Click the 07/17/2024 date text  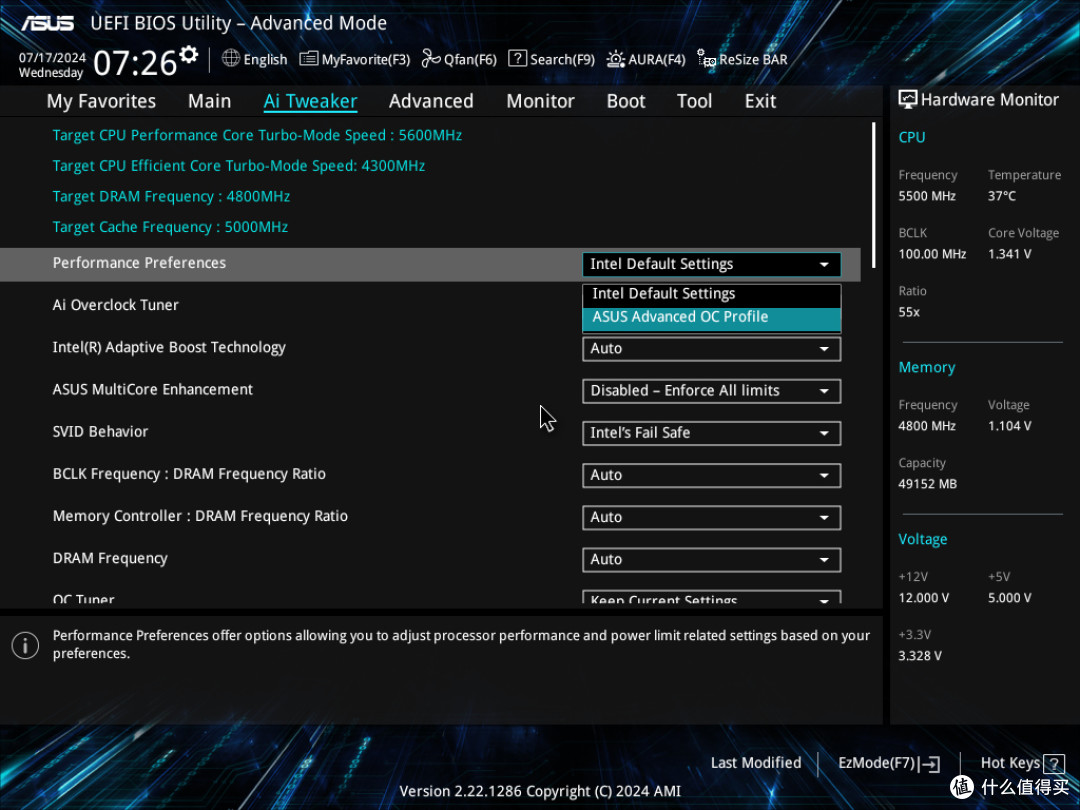click(52, 58)
